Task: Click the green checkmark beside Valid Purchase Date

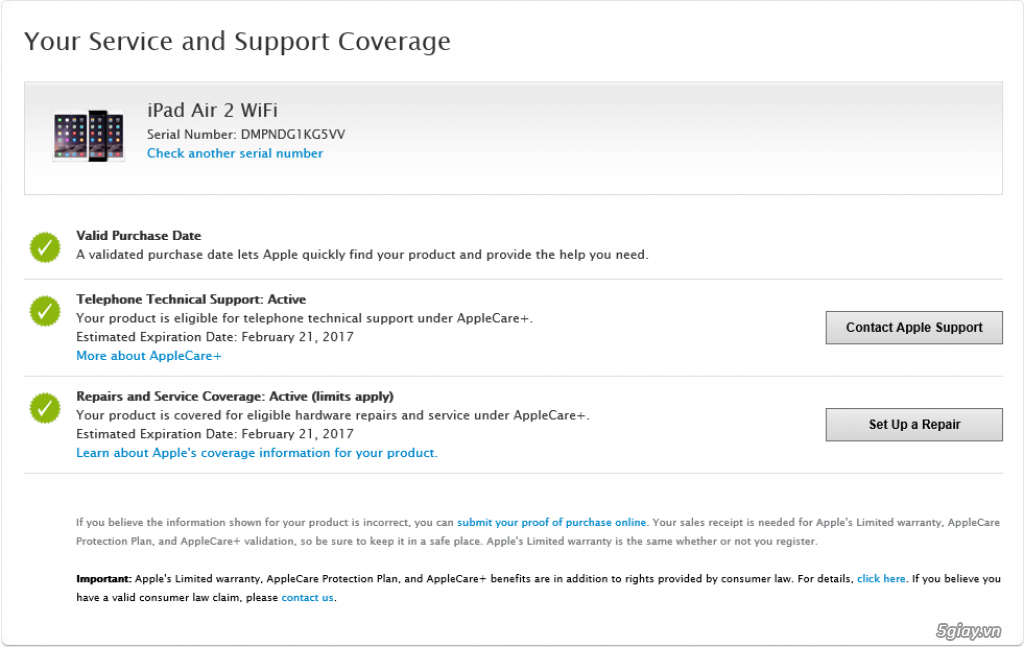Action: pyautogui.click(x=44, y=247)
